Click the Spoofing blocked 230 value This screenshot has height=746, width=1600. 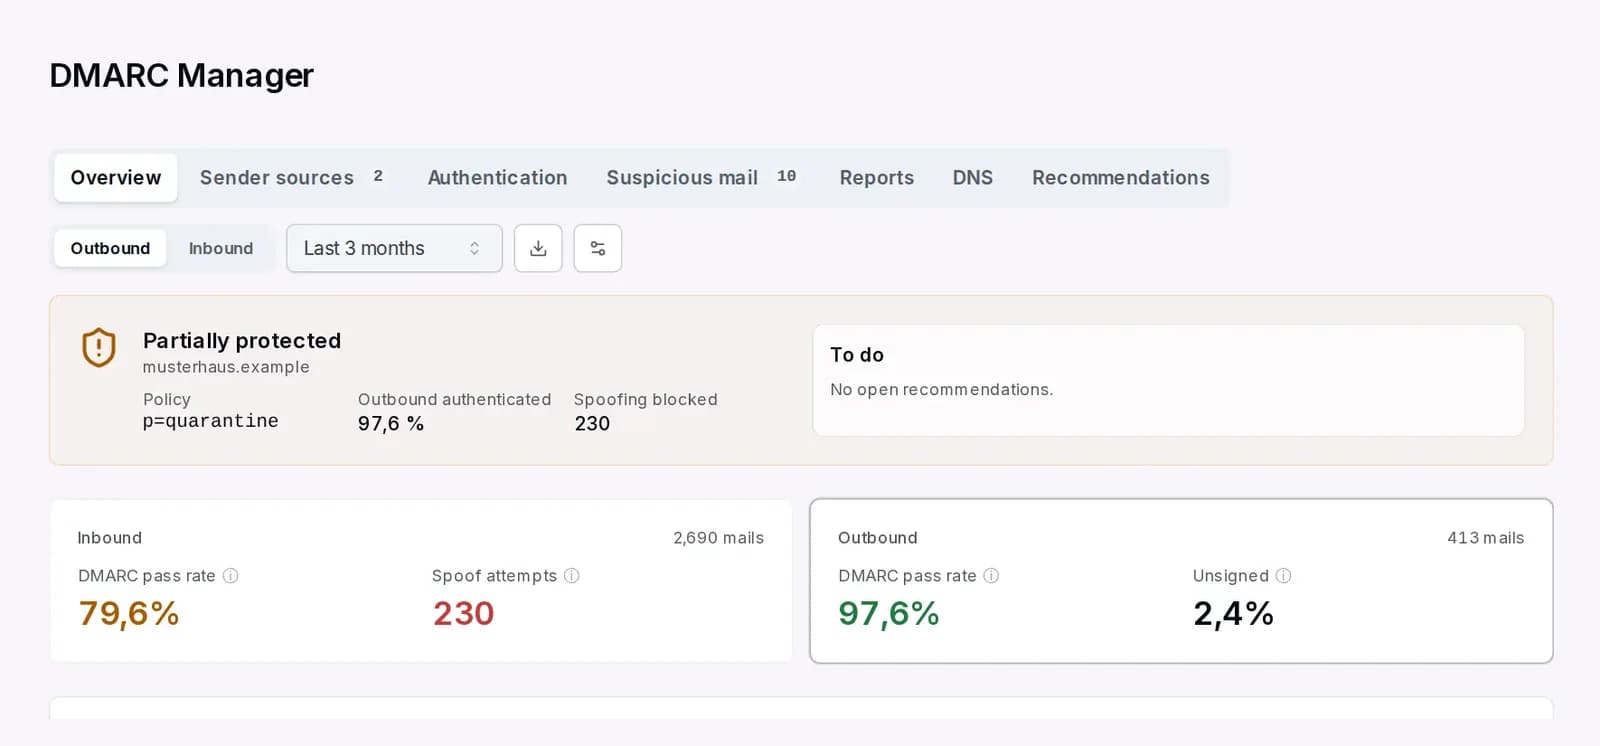click(x=592, y=424)
